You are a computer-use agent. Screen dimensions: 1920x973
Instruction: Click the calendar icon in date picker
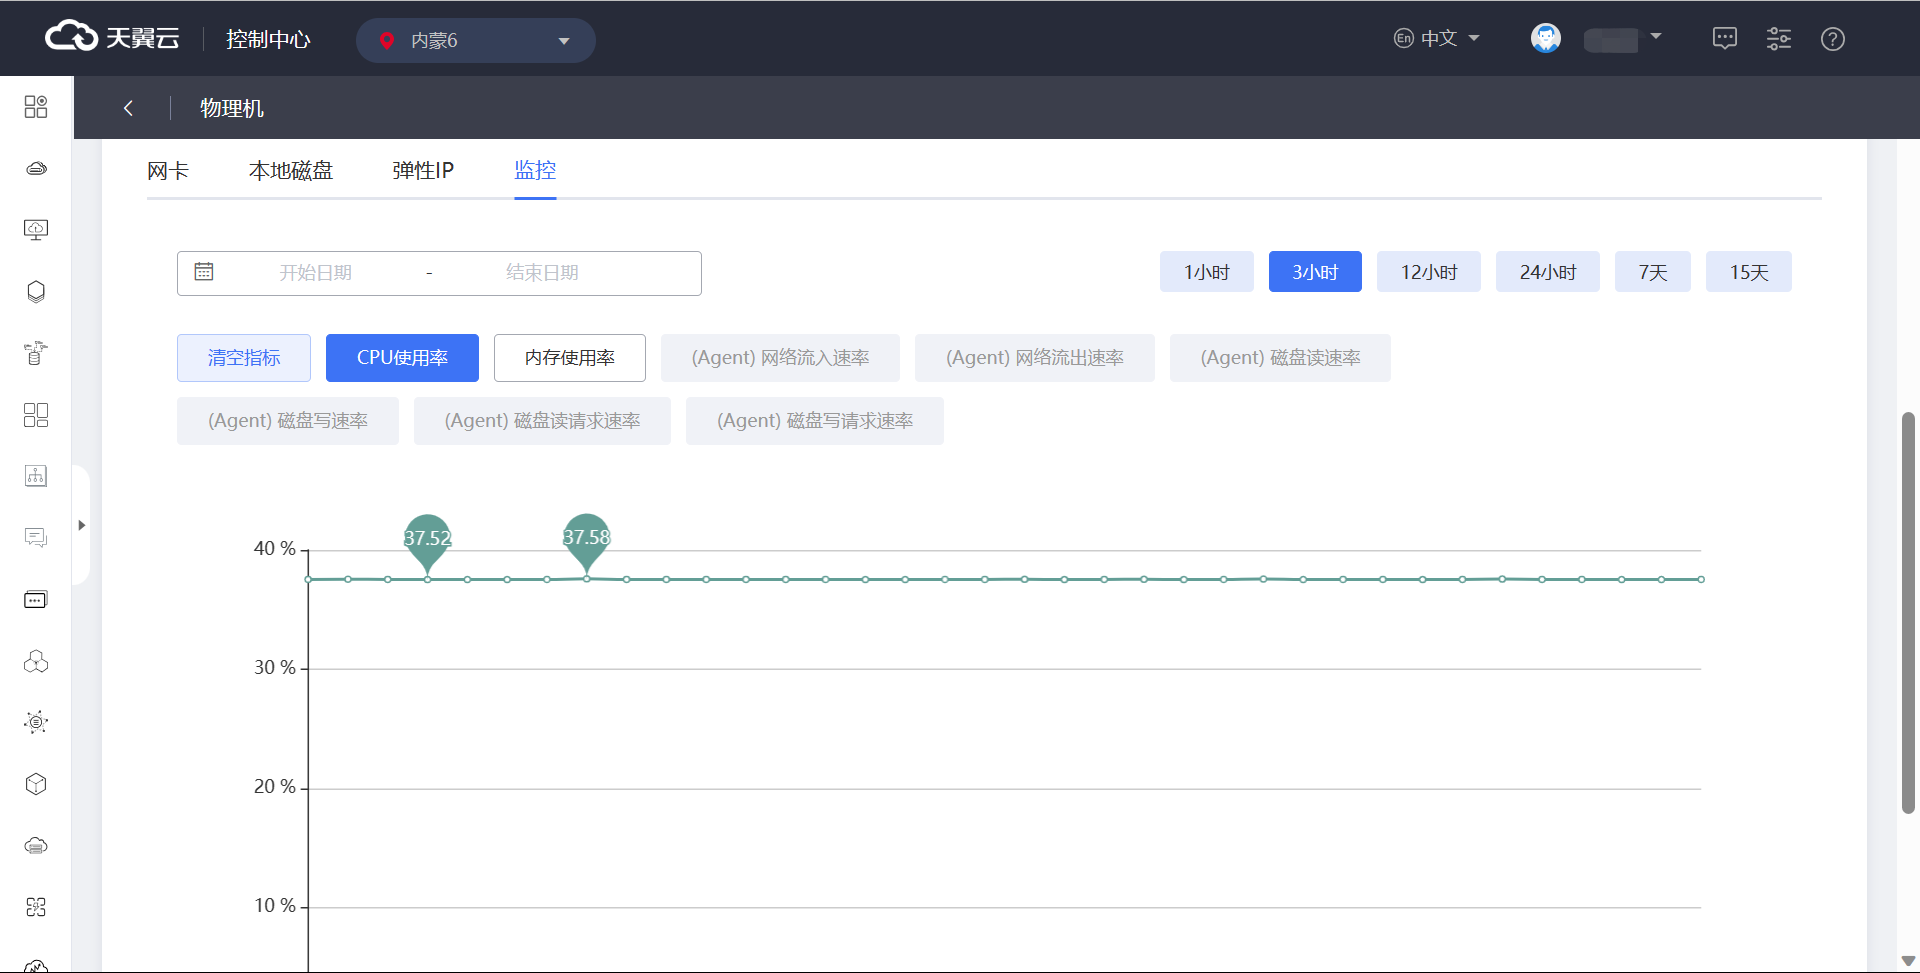click(x=204, y=272)
